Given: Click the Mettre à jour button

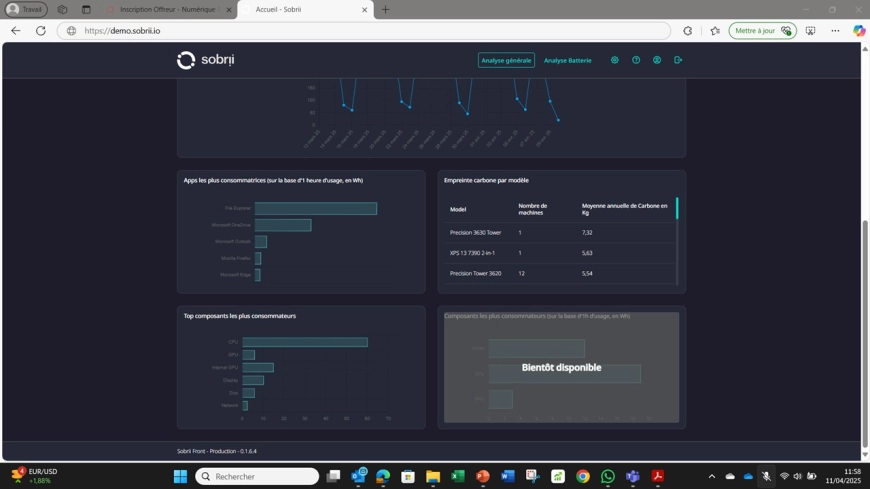Looking at the screenshot, I should point(762,31).
